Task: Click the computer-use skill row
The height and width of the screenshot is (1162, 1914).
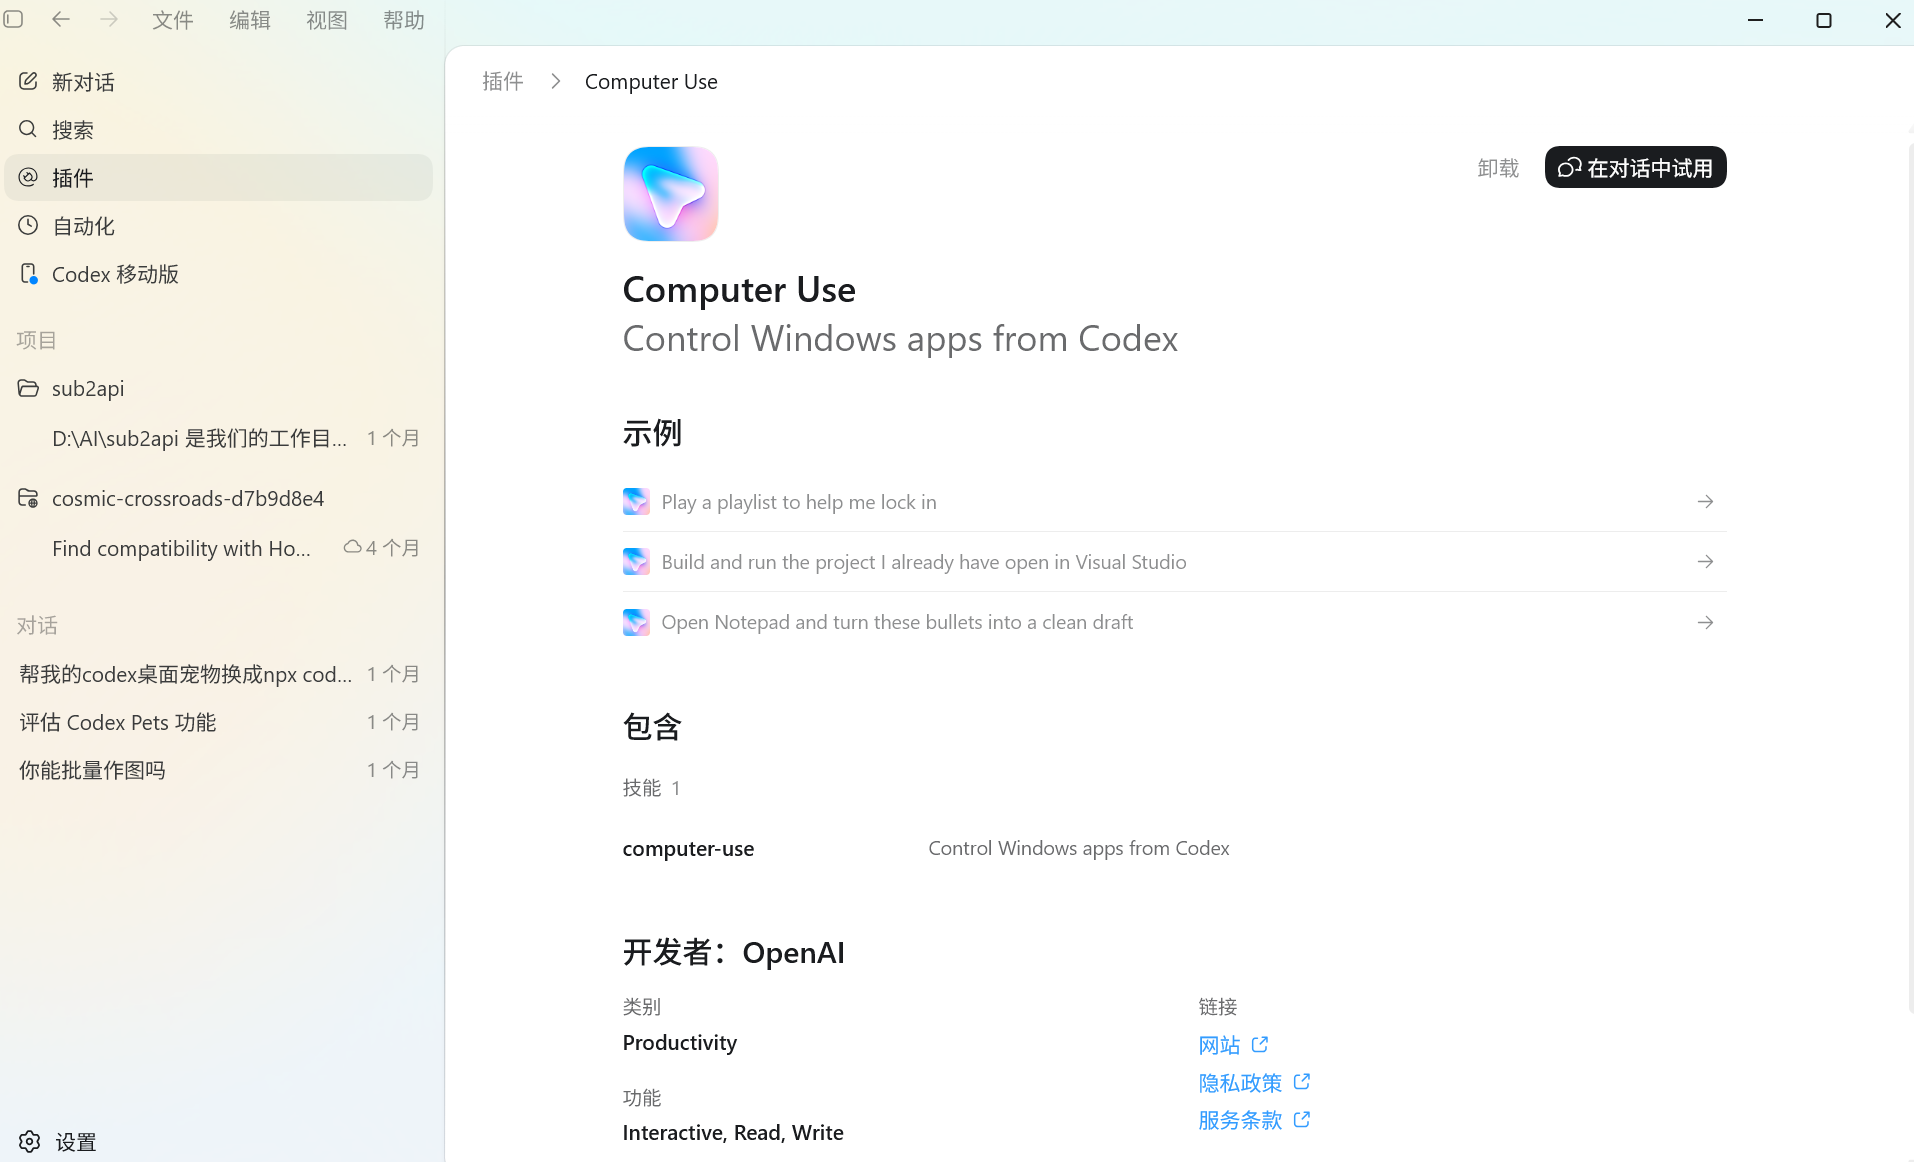Action: 1174,848
